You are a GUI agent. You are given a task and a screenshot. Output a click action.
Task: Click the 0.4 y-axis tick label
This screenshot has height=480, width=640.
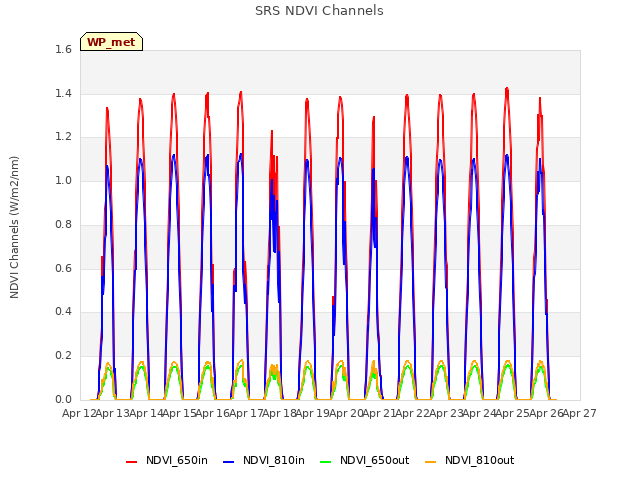pos(63,312)
